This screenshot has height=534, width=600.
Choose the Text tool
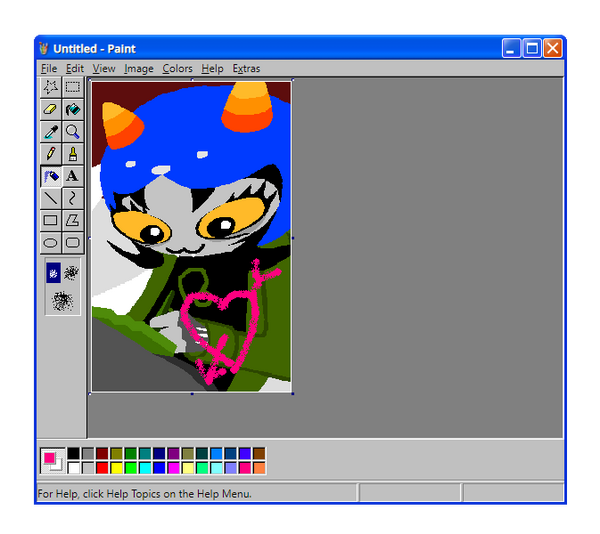73,176
